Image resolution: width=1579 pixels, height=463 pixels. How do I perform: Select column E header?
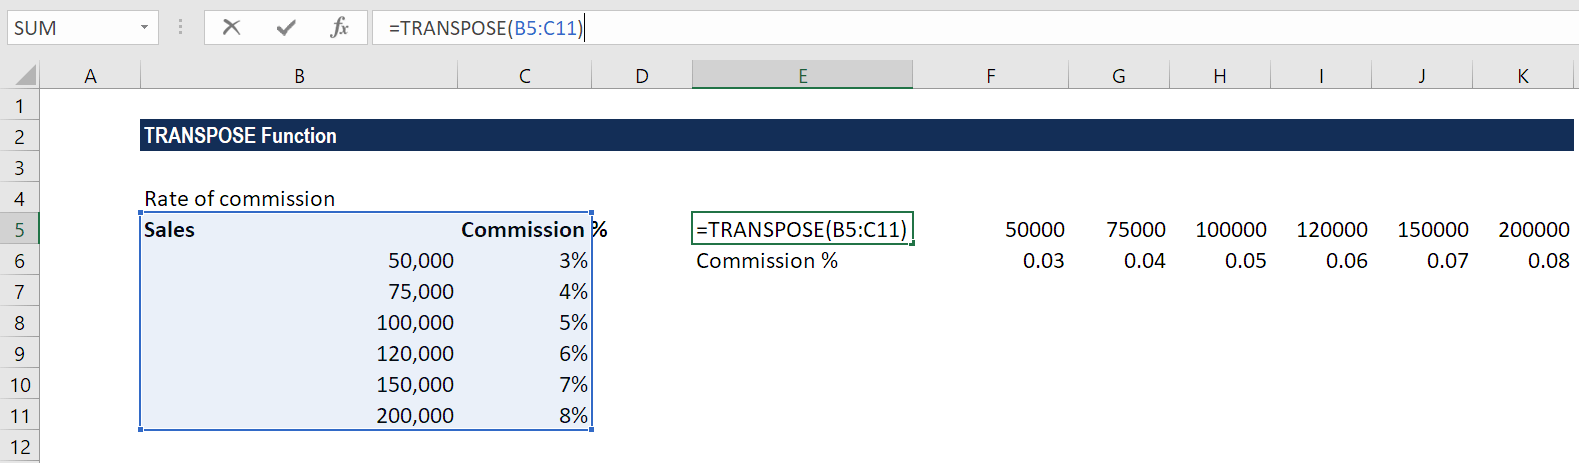802,76
